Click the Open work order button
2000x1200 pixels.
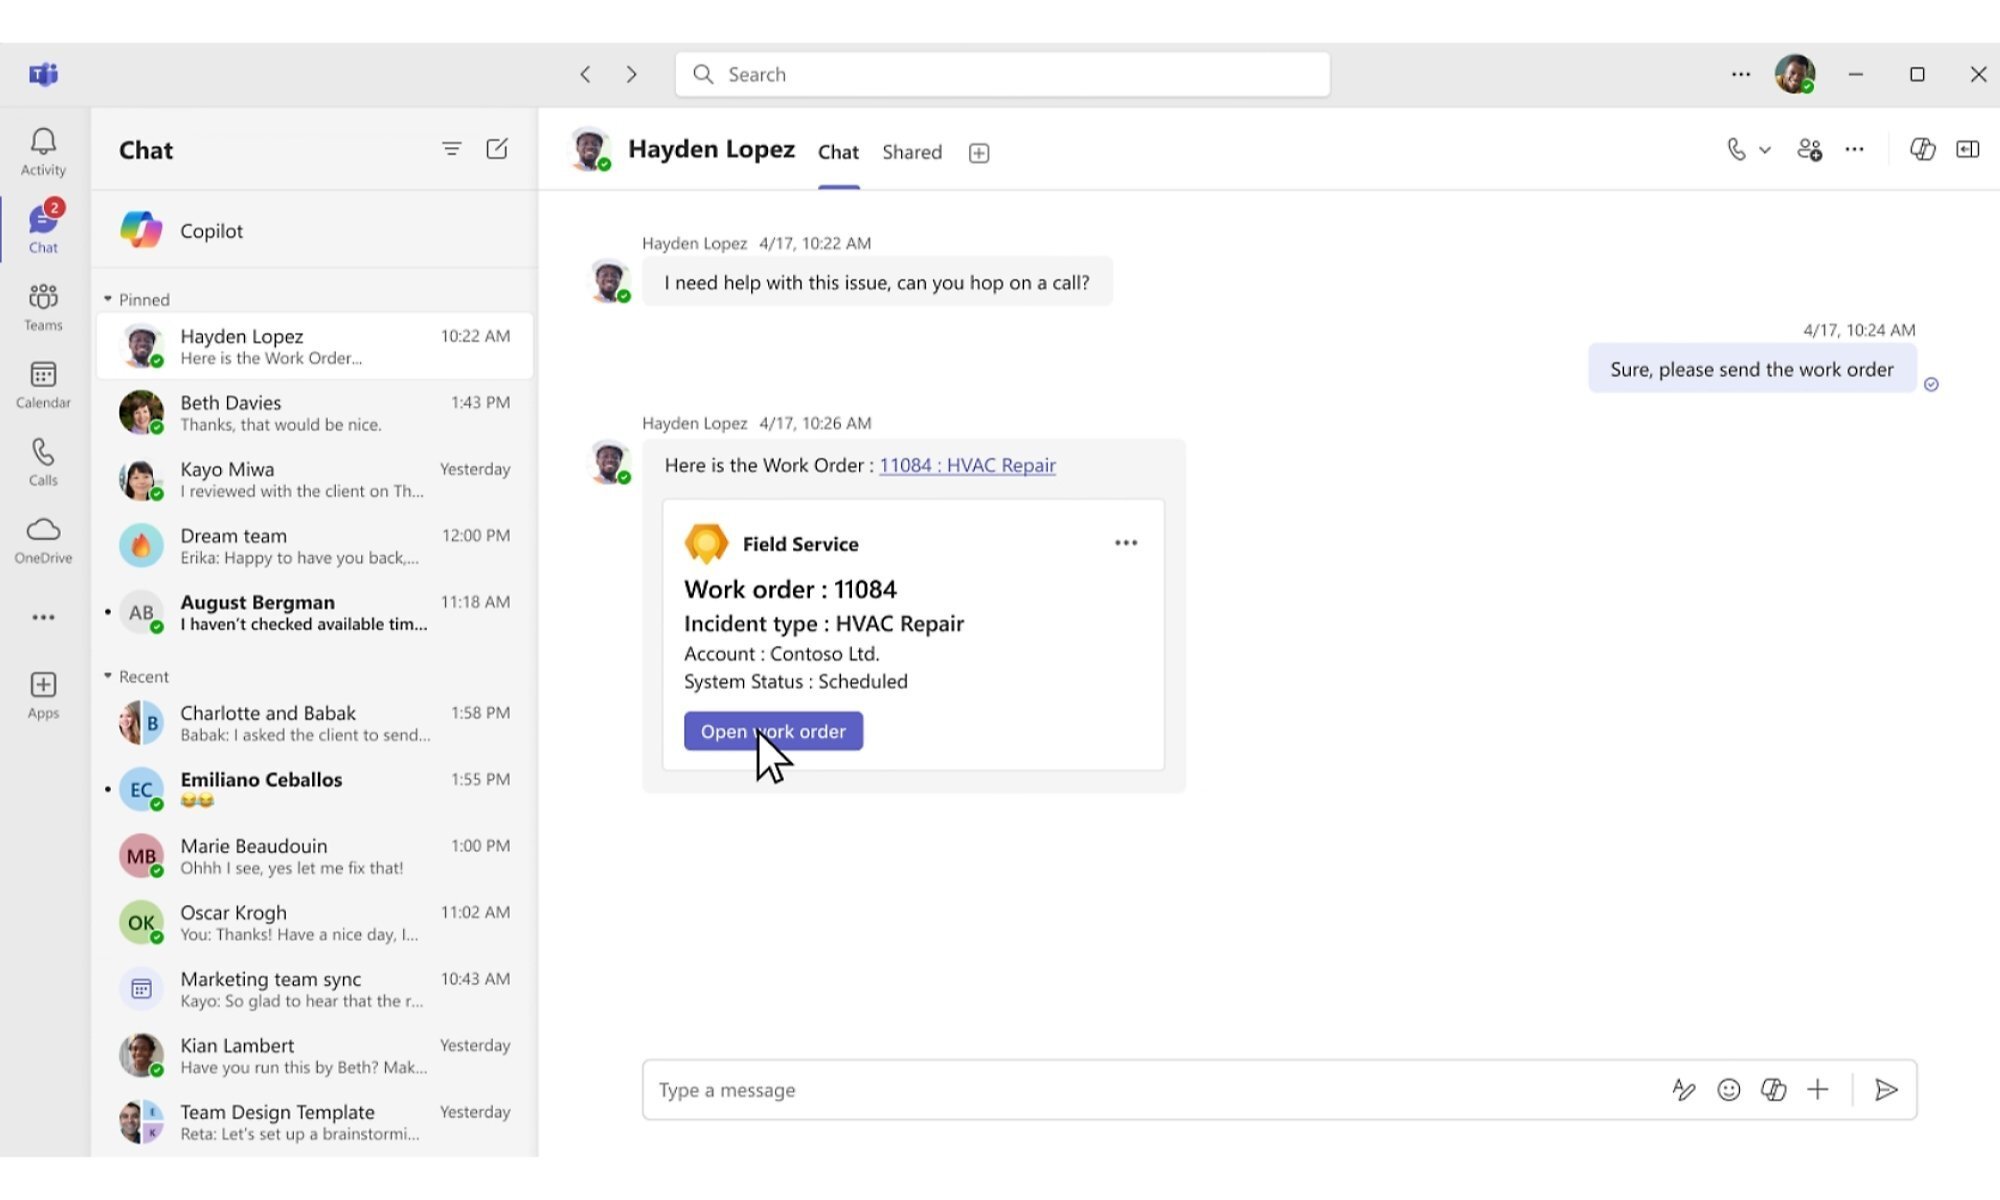(x=773, y=731)
